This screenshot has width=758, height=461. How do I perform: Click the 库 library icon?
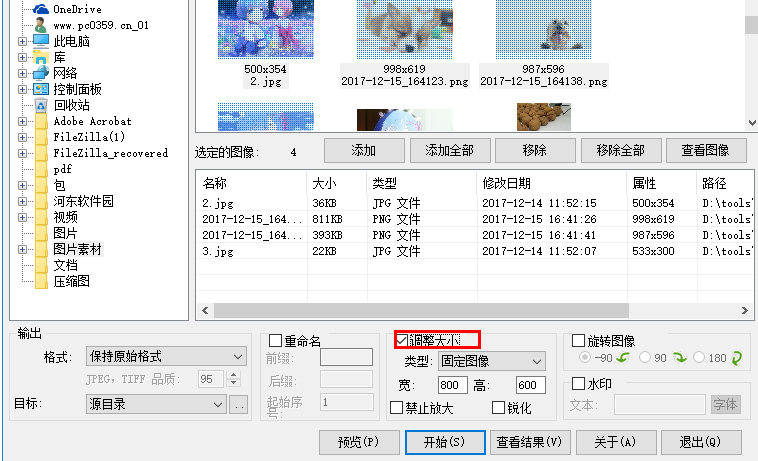(x=41, y=57)
